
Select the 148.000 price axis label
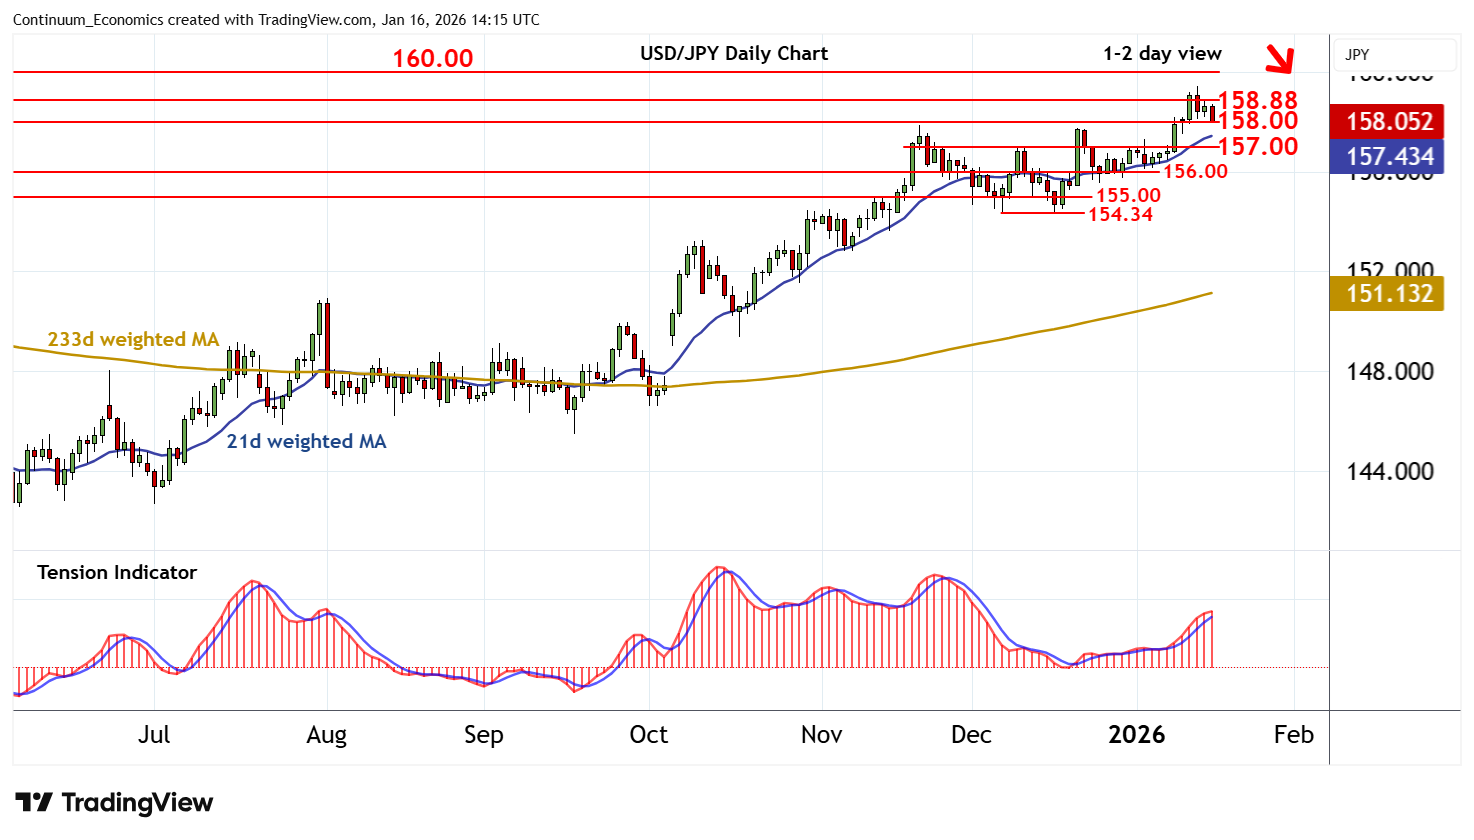coord(1389,372)
